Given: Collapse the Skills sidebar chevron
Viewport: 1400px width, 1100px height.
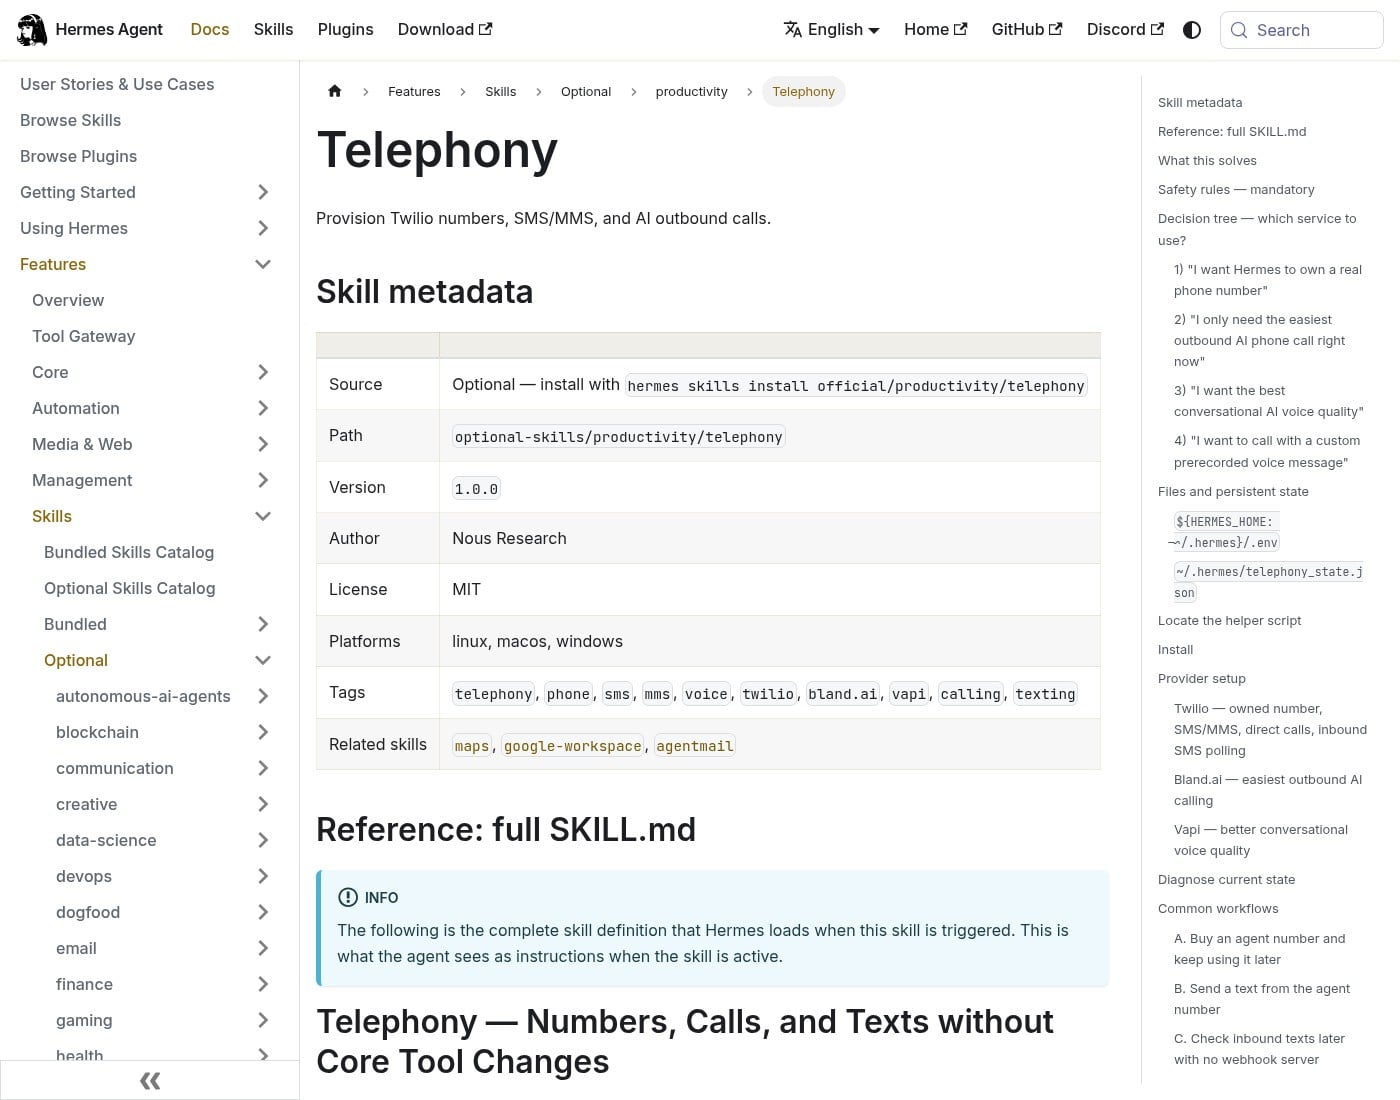Looking at the screenshot, I should (263, 516).
